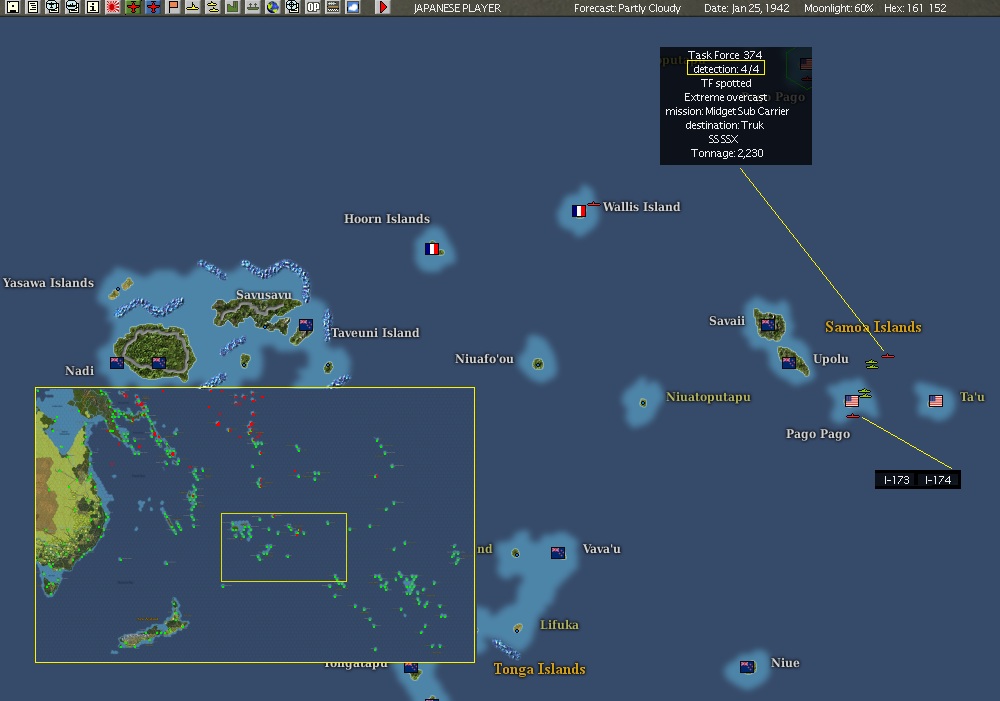Click the flag base on Upolu
Viewport: 1000px width, 701px height.
789,363
